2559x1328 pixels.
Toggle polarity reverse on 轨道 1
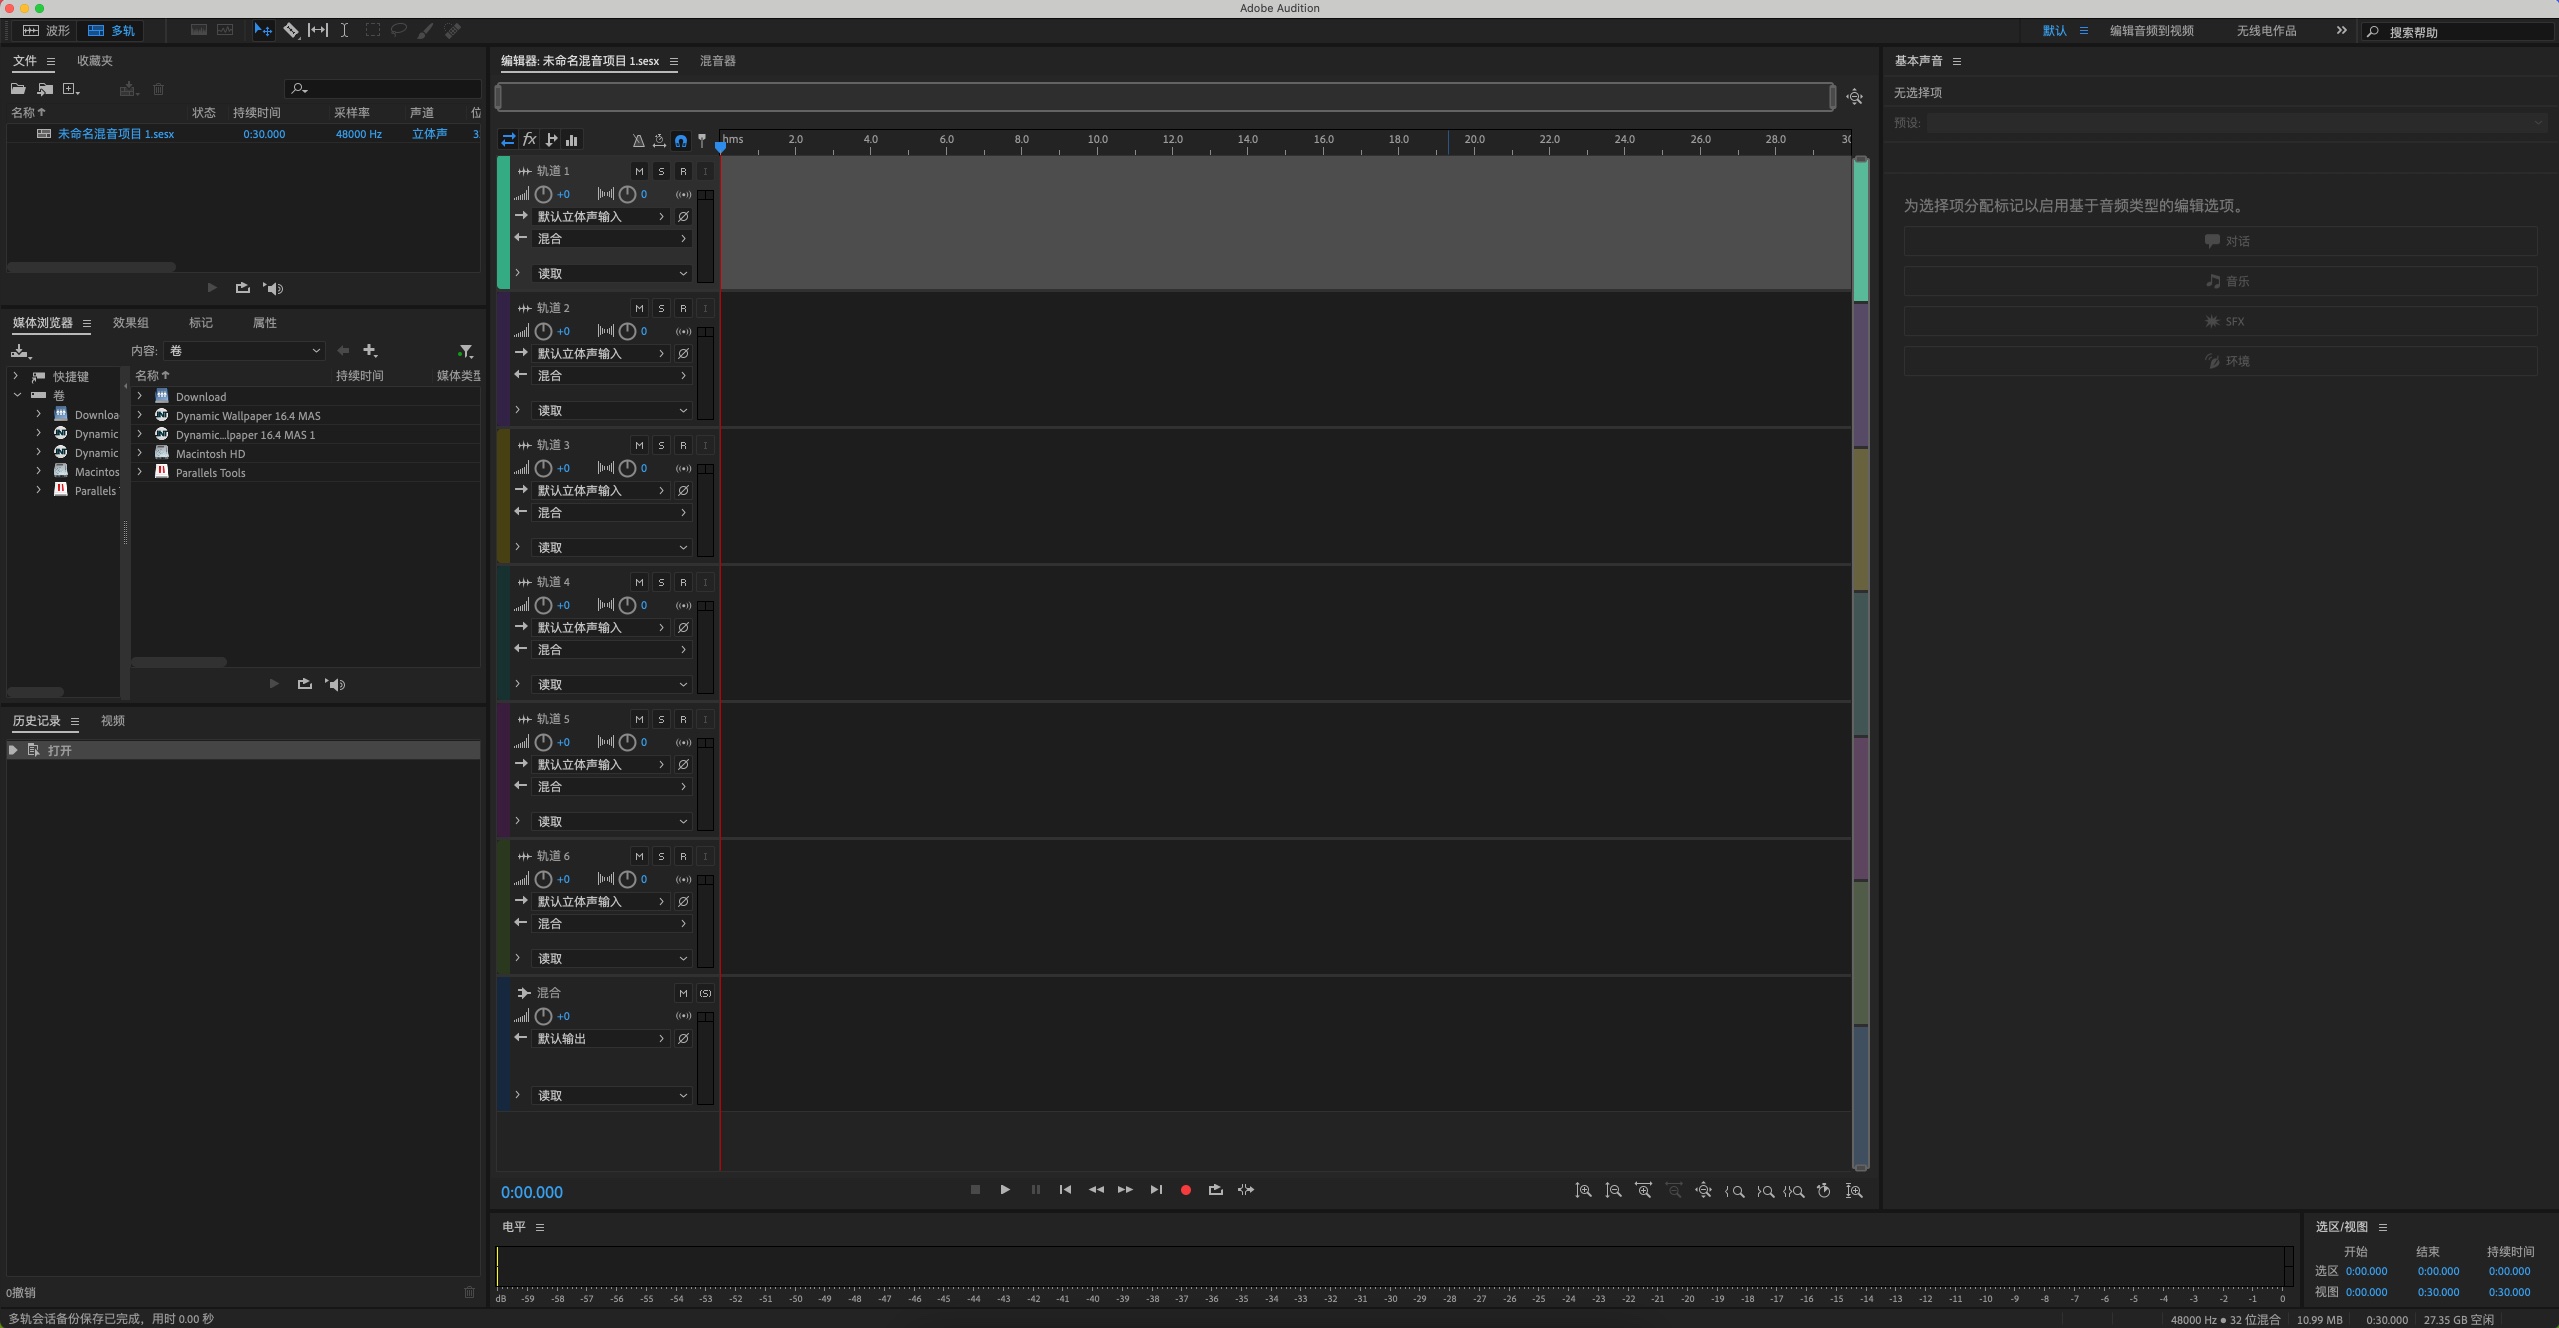pos(683,216)
